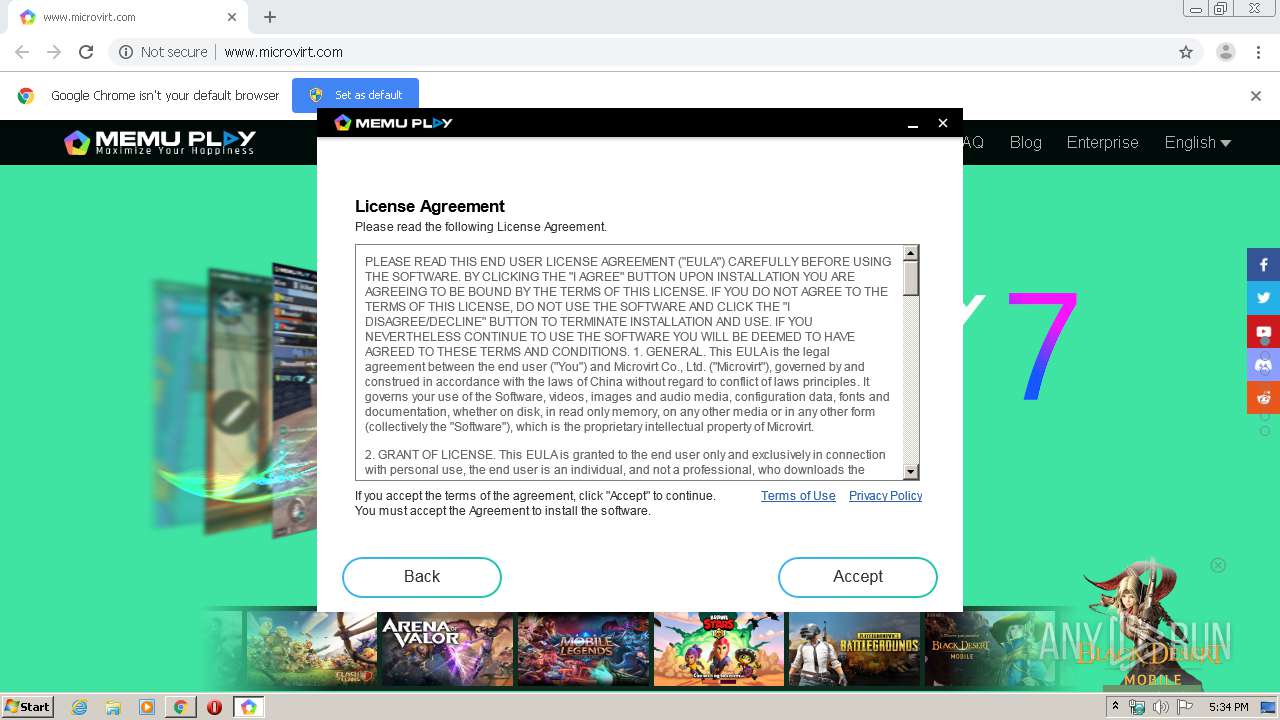Close the Black Desert Mobile ad
The image size is (1280, 720).
click(1218, 565)
